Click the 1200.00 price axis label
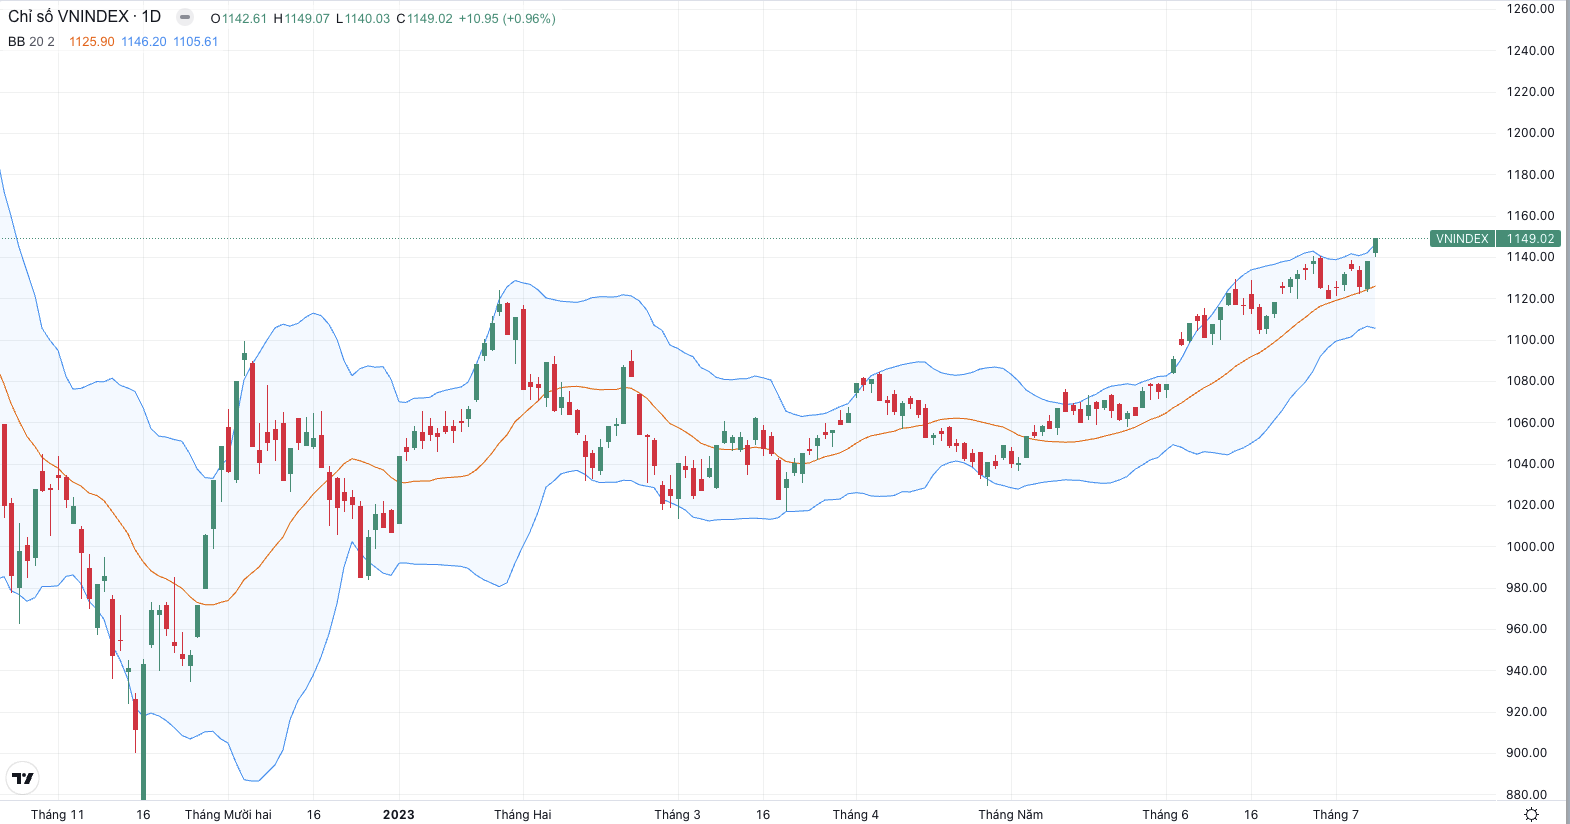1570x824 pixels. click(x=1531, y=133)
